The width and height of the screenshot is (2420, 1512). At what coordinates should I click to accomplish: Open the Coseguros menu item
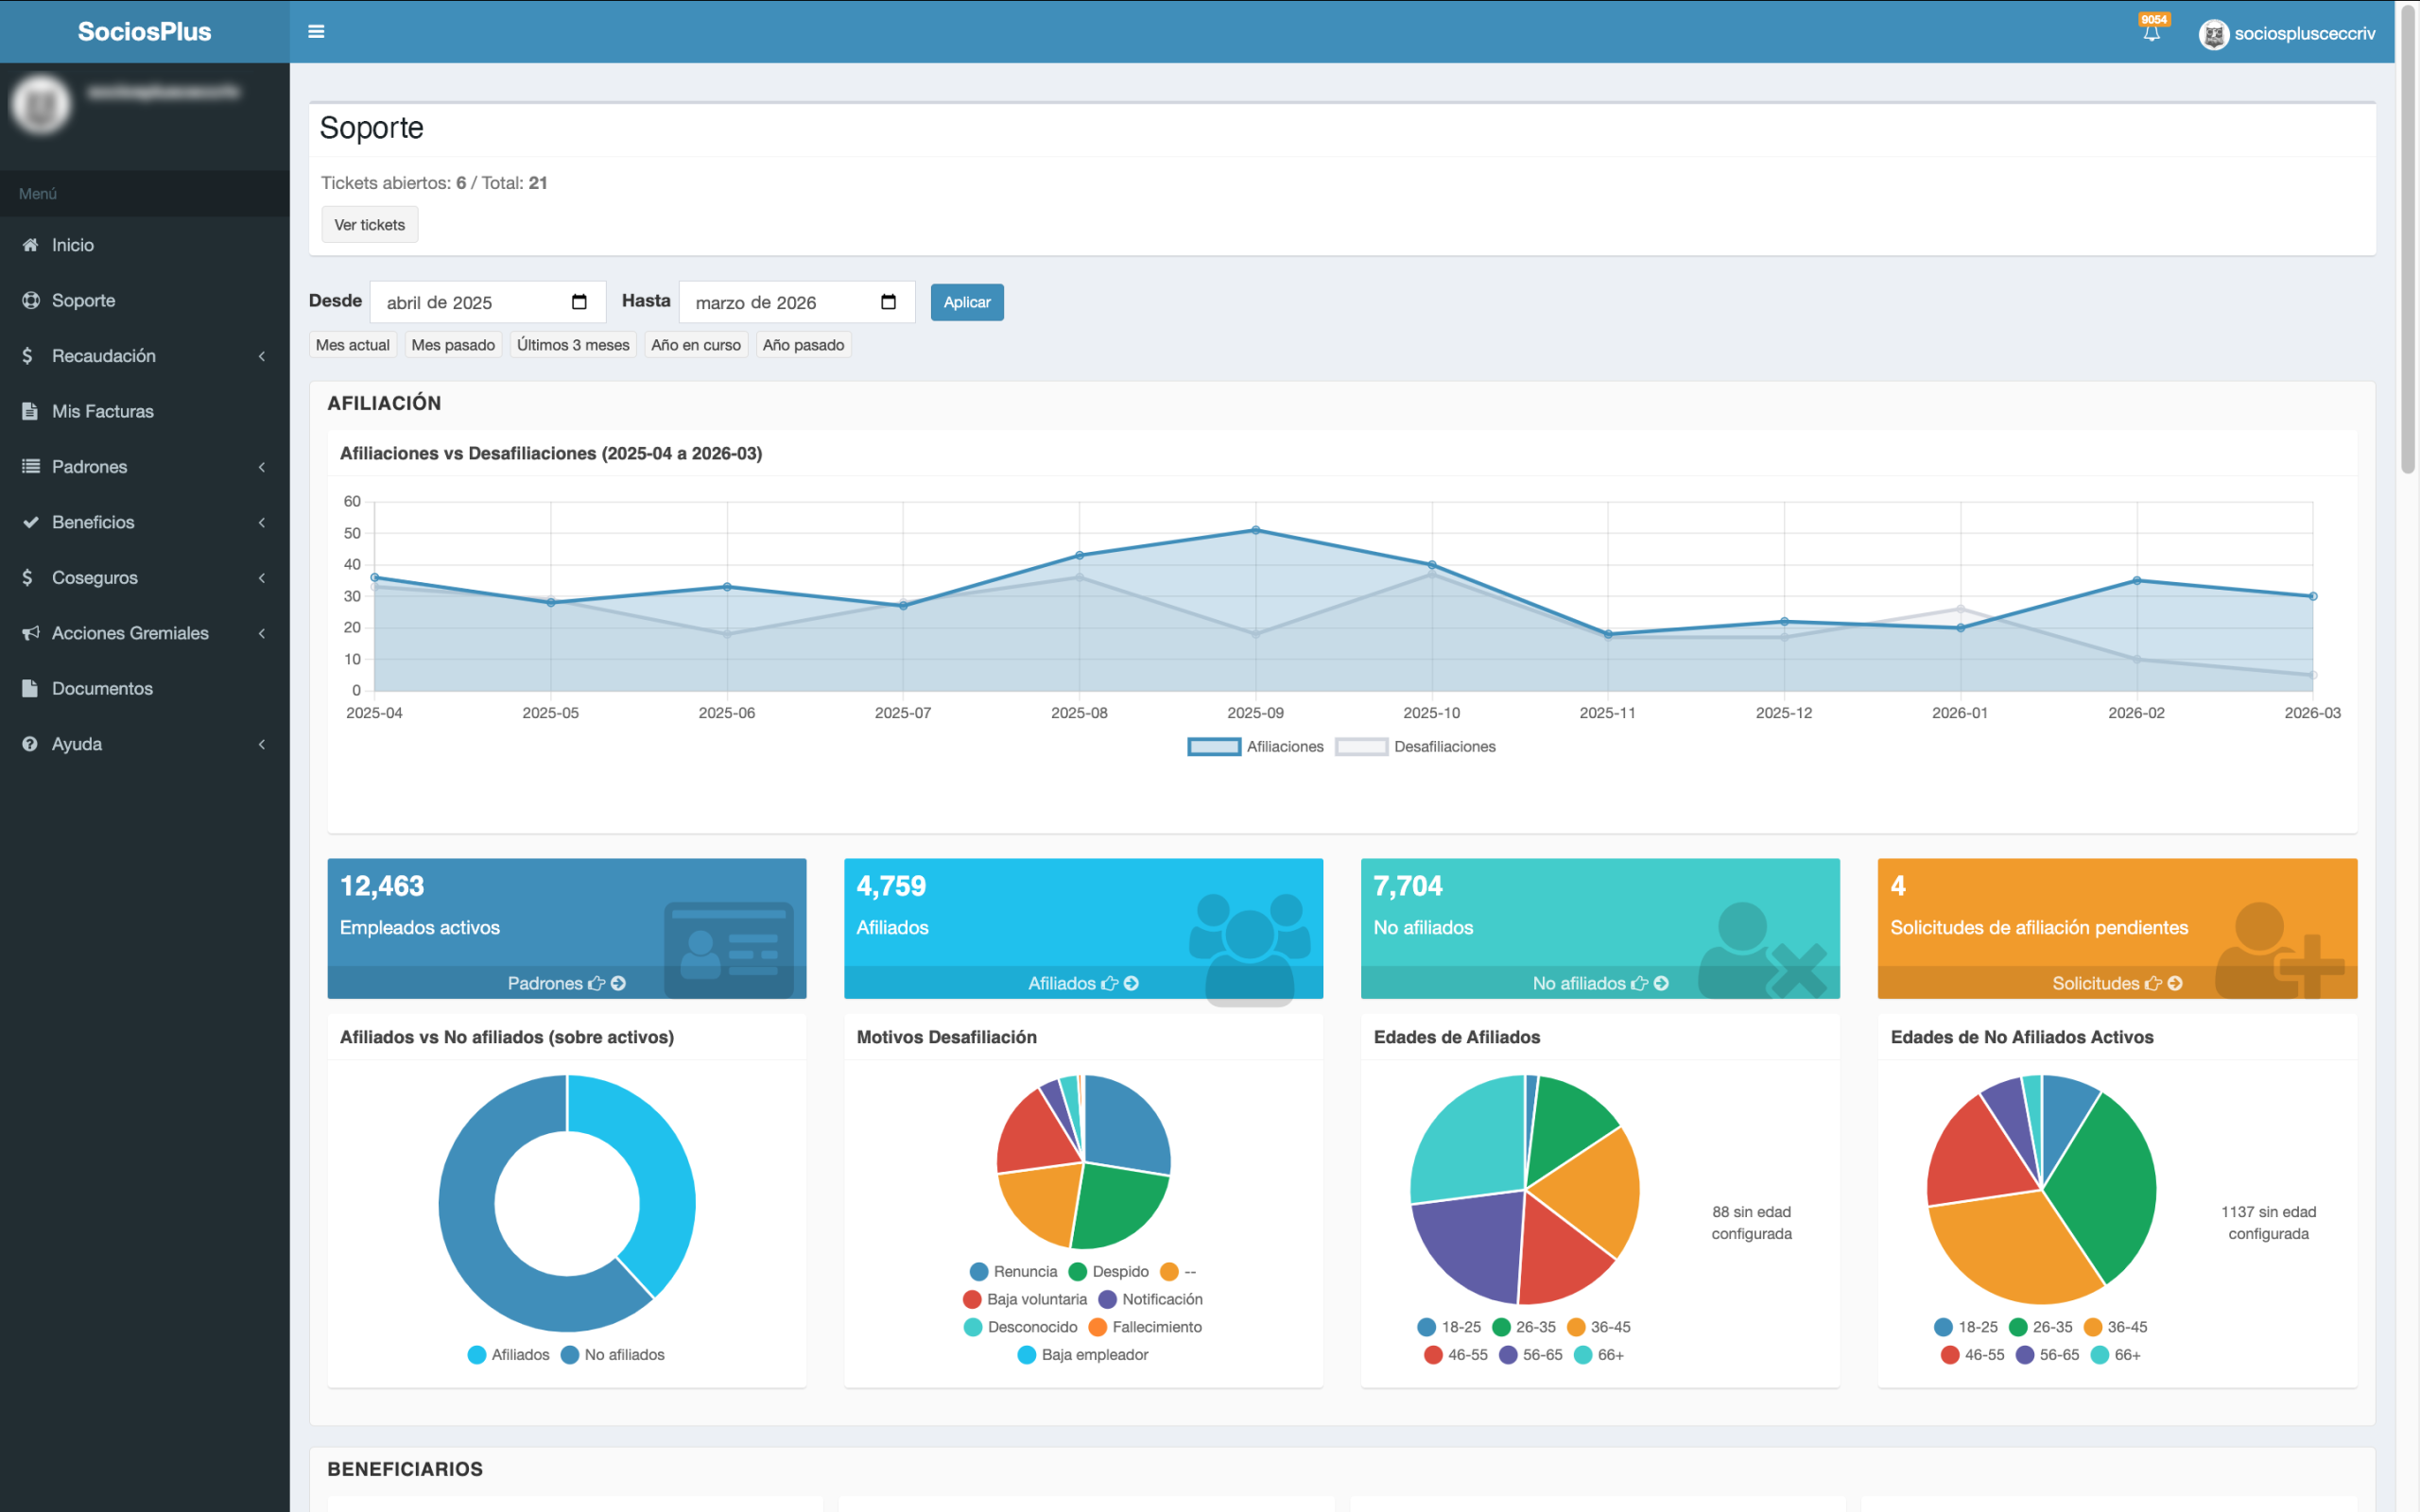95,578
